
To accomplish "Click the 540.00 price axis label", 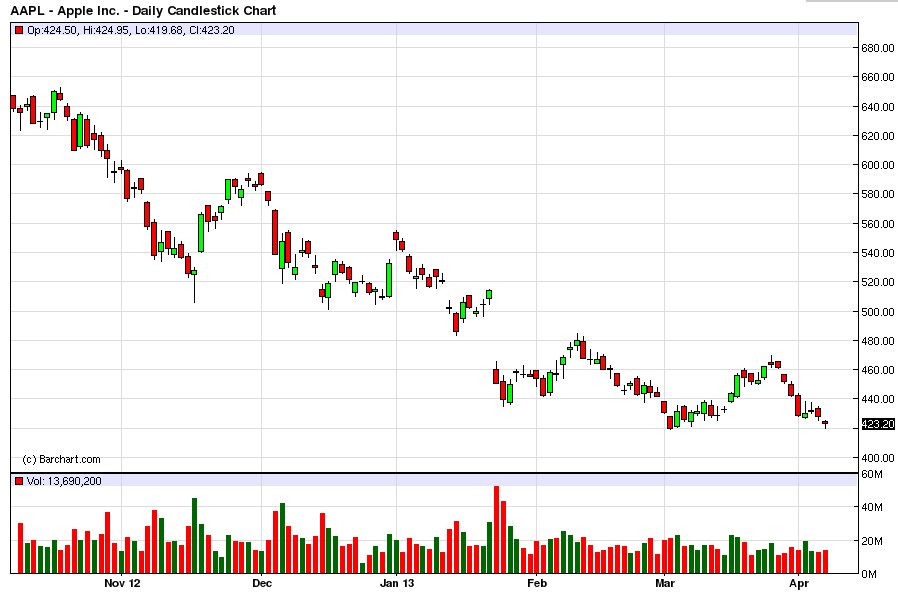I will [x=877, y=253].
